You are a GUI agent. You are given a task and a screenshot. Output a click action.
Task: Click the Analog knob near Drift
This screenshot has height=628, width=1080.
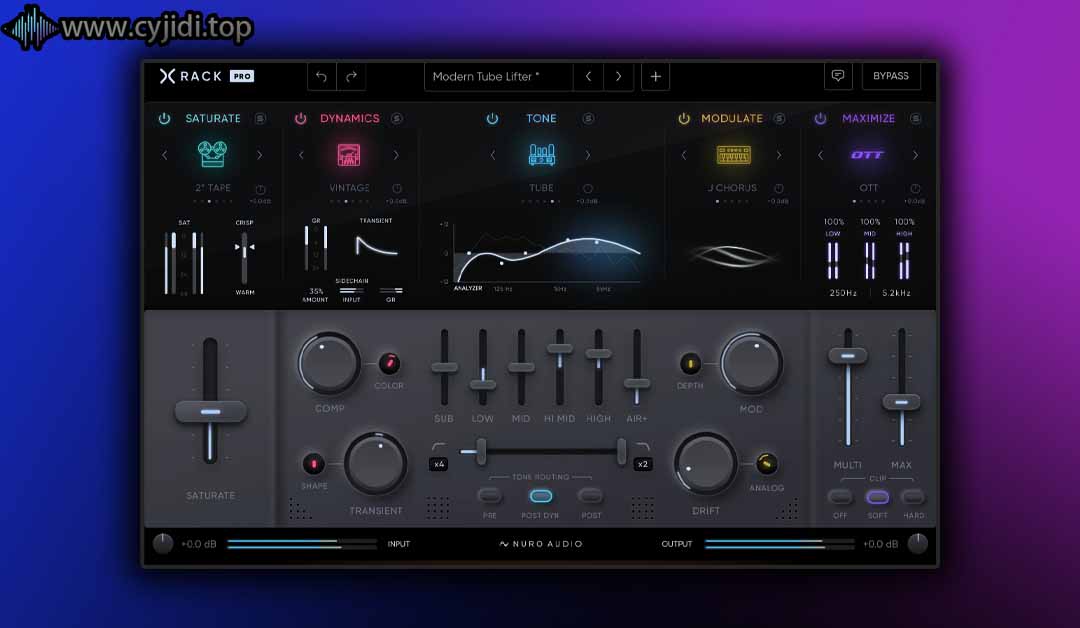[766, 463]
